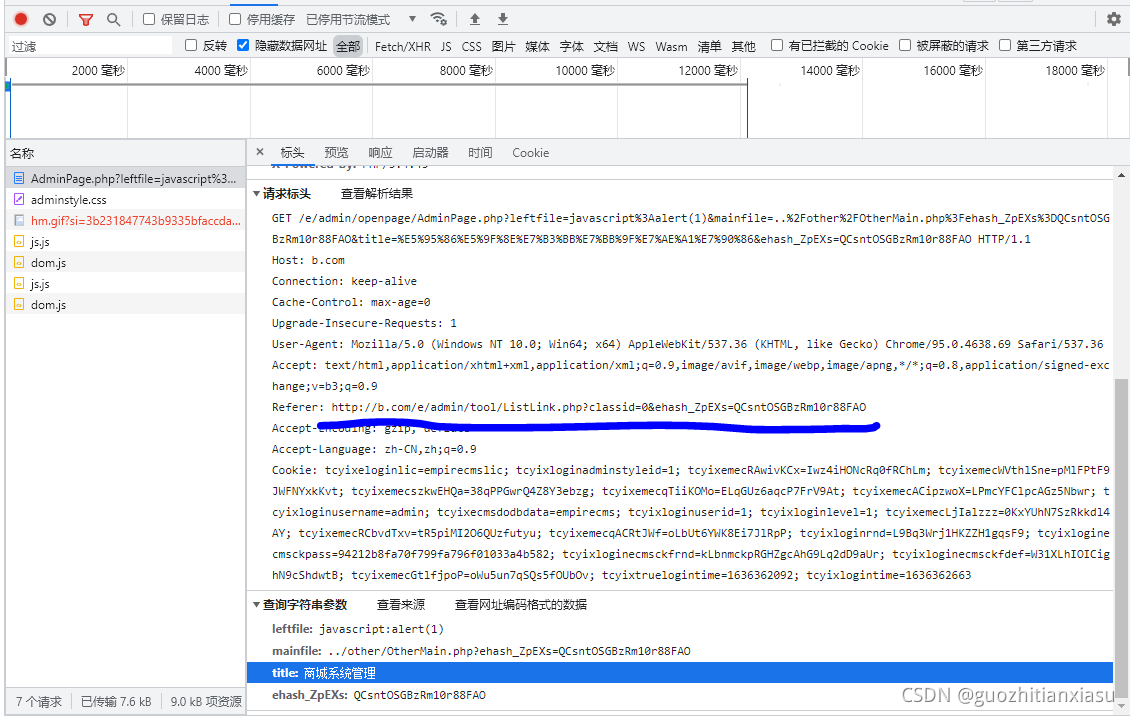The image size is (1130, 716).
Task: Select the hm.gif?si= request row
Action: click(125, 220)
